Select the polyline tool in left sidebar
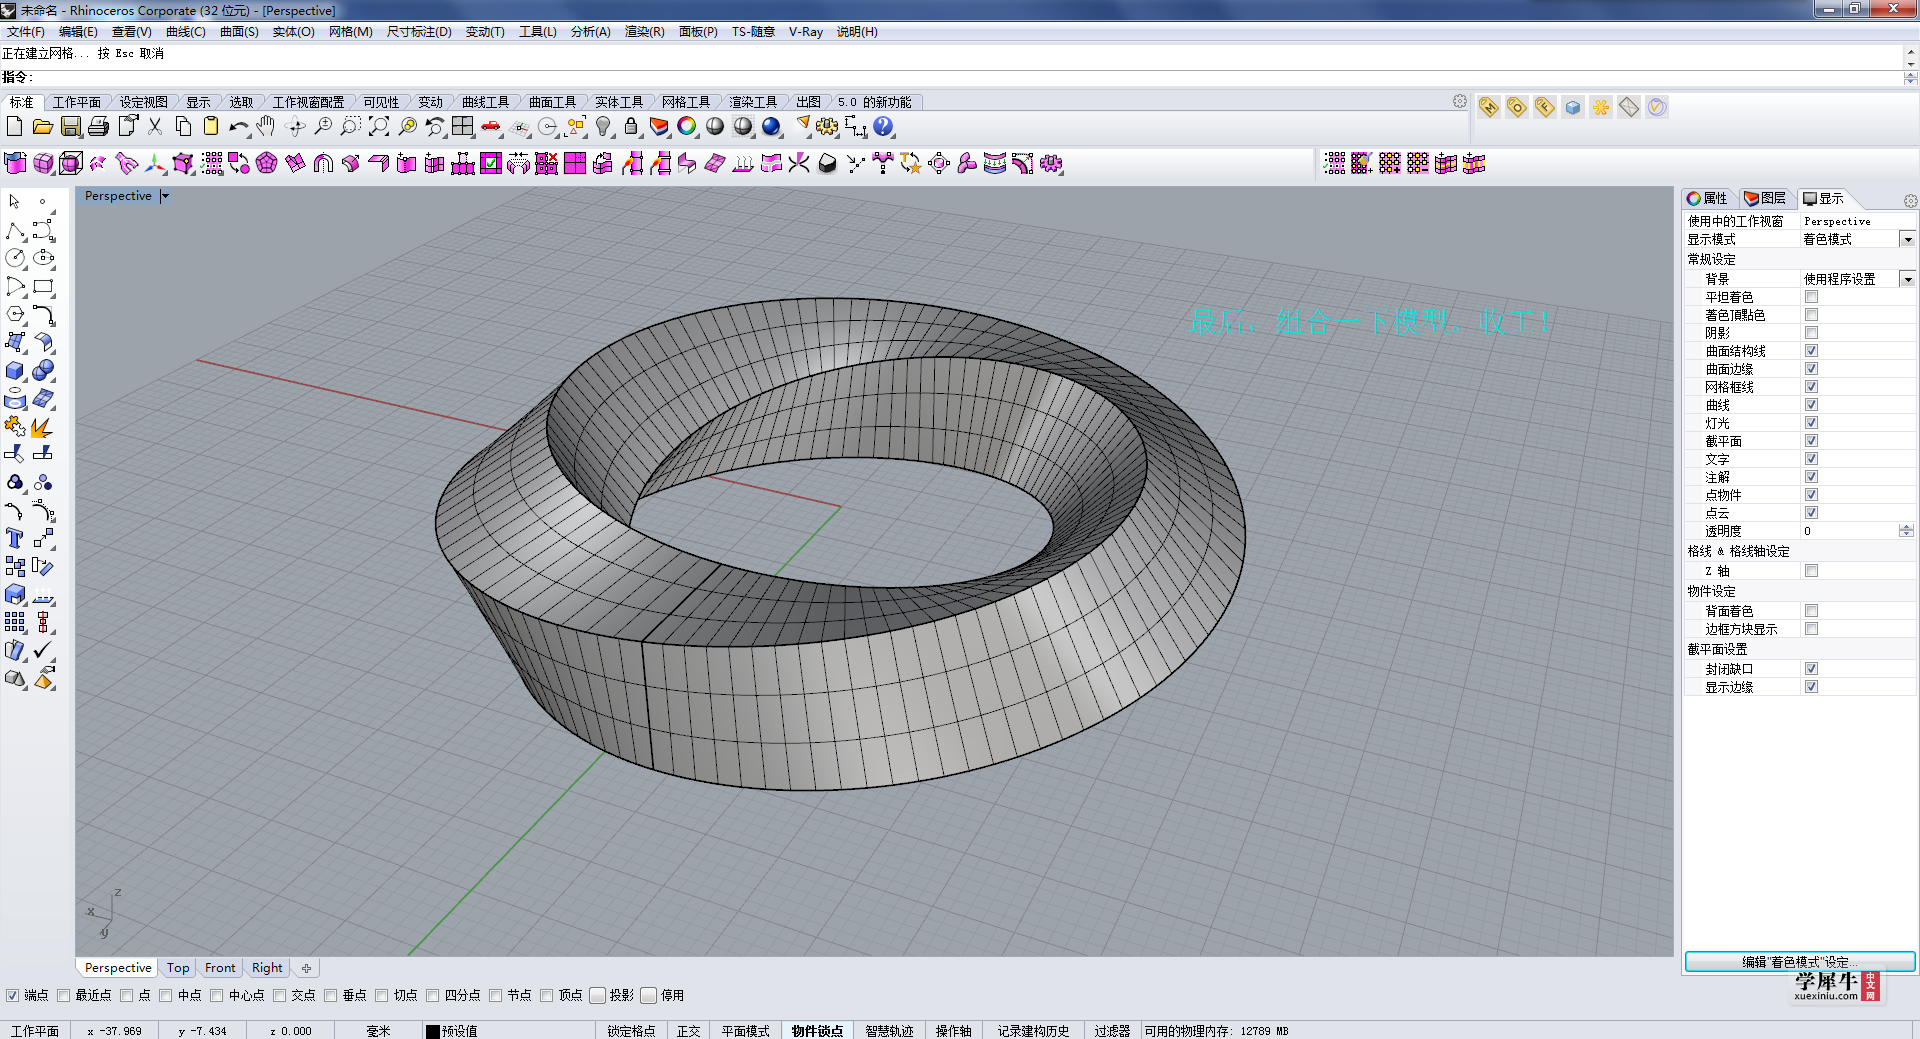The width and height of the screenshot is (1920, 1039). pyautogui.click(x=15, y=231)
